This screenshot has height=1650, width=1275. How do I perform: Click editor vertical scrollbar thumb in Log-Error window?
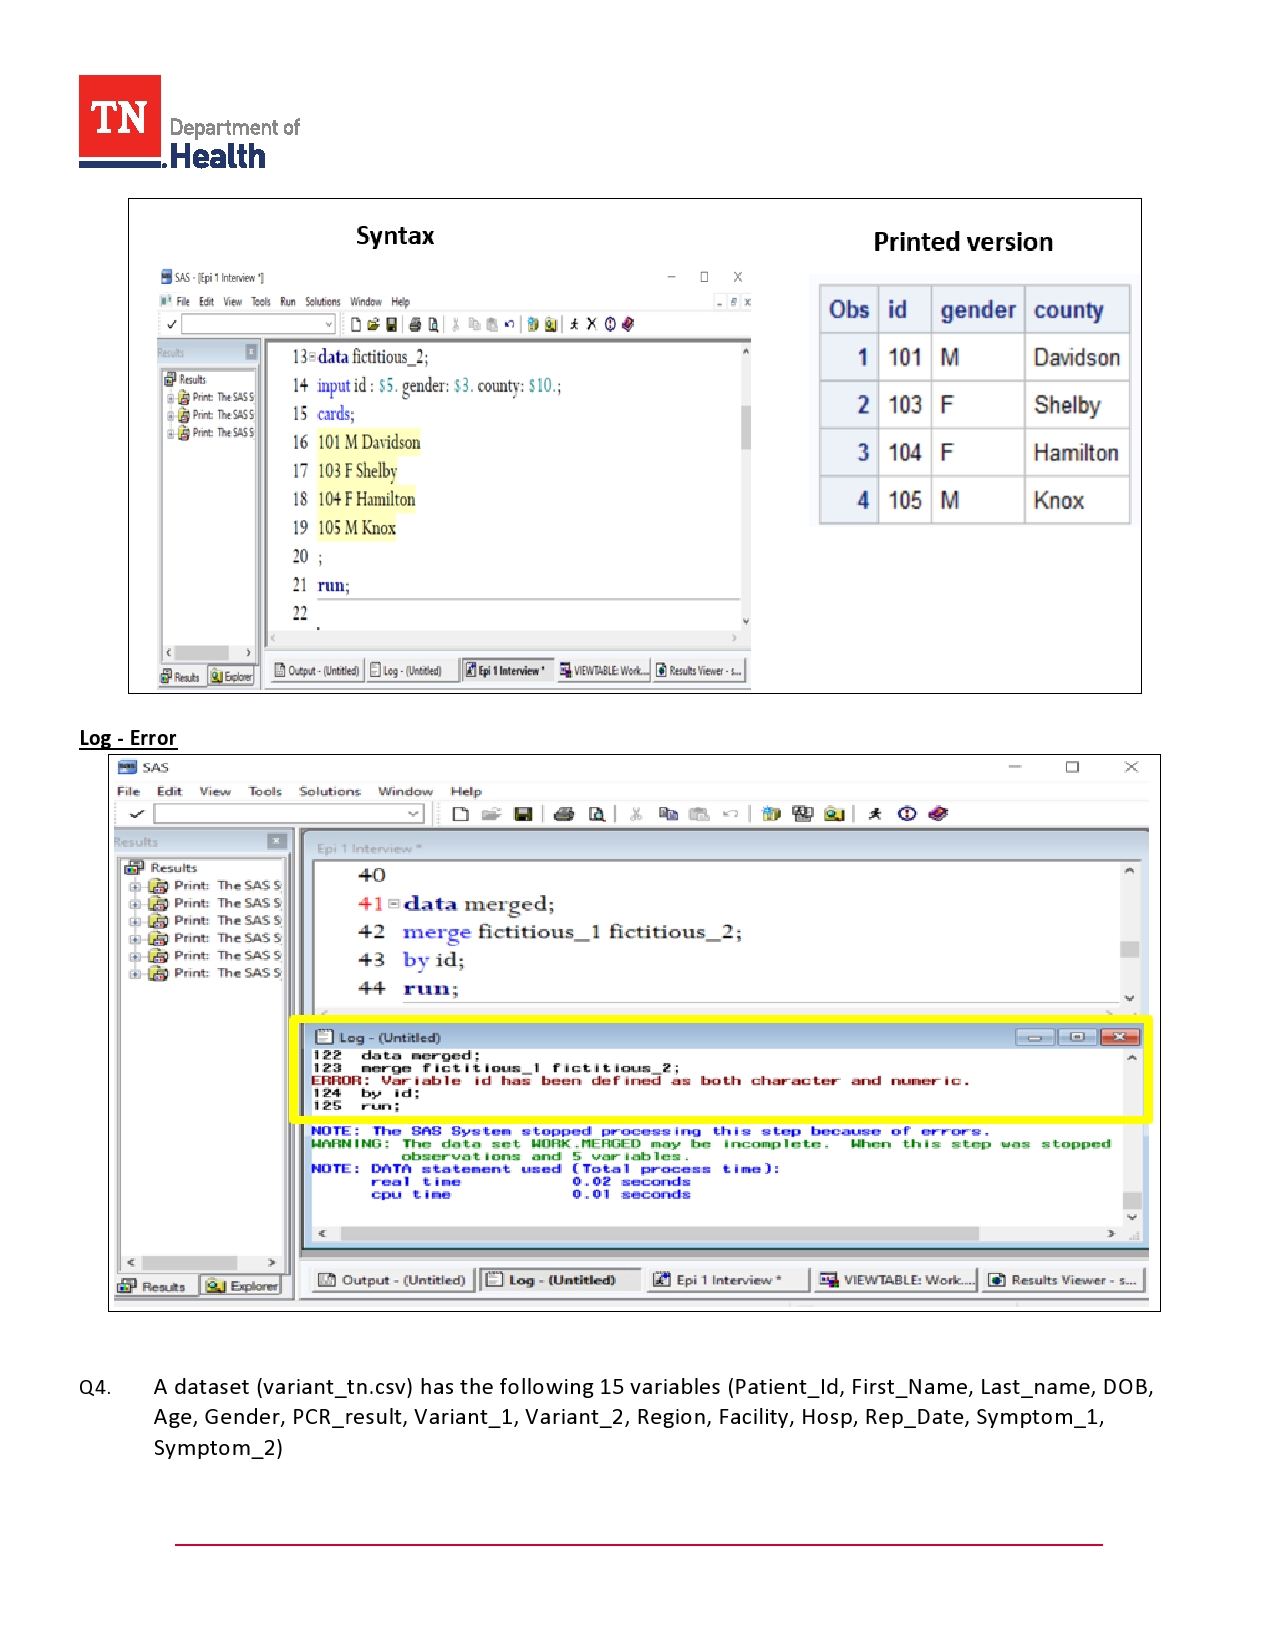point(1130,949)
